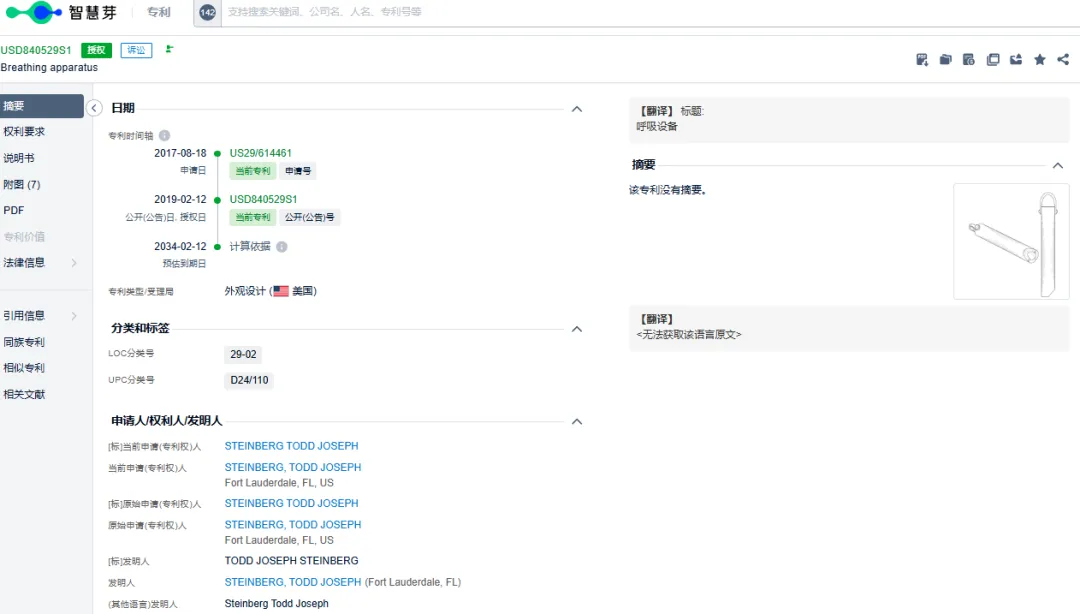Image resolution: width=1080 pixels, height=614 pixels.
Task: Expand 引用信息 submenu arrow
Action: [74, 316]
